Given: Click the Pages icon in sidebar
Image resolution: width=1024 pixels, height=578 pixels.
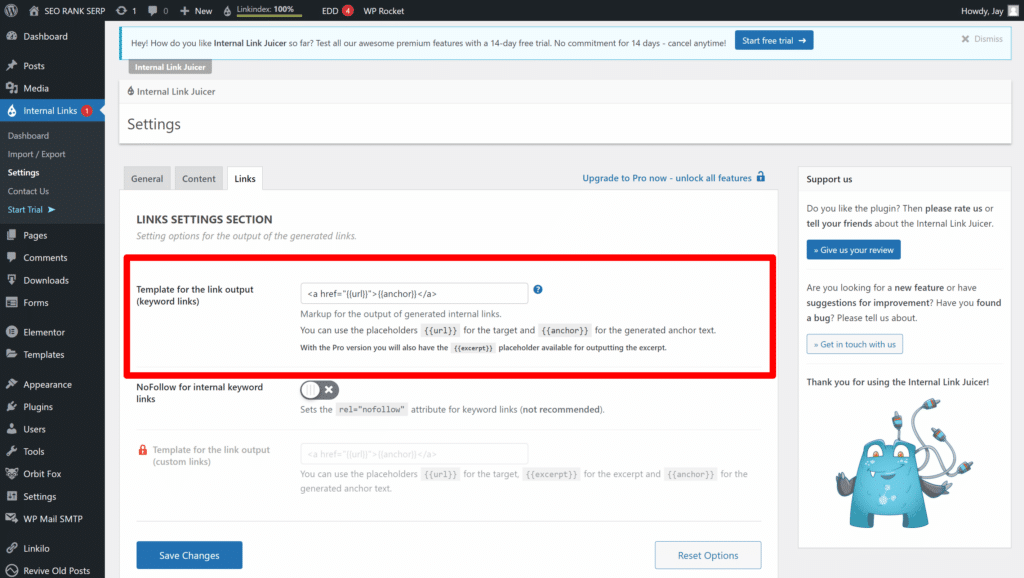Looking at the screenshot, I should coord(12,235).
